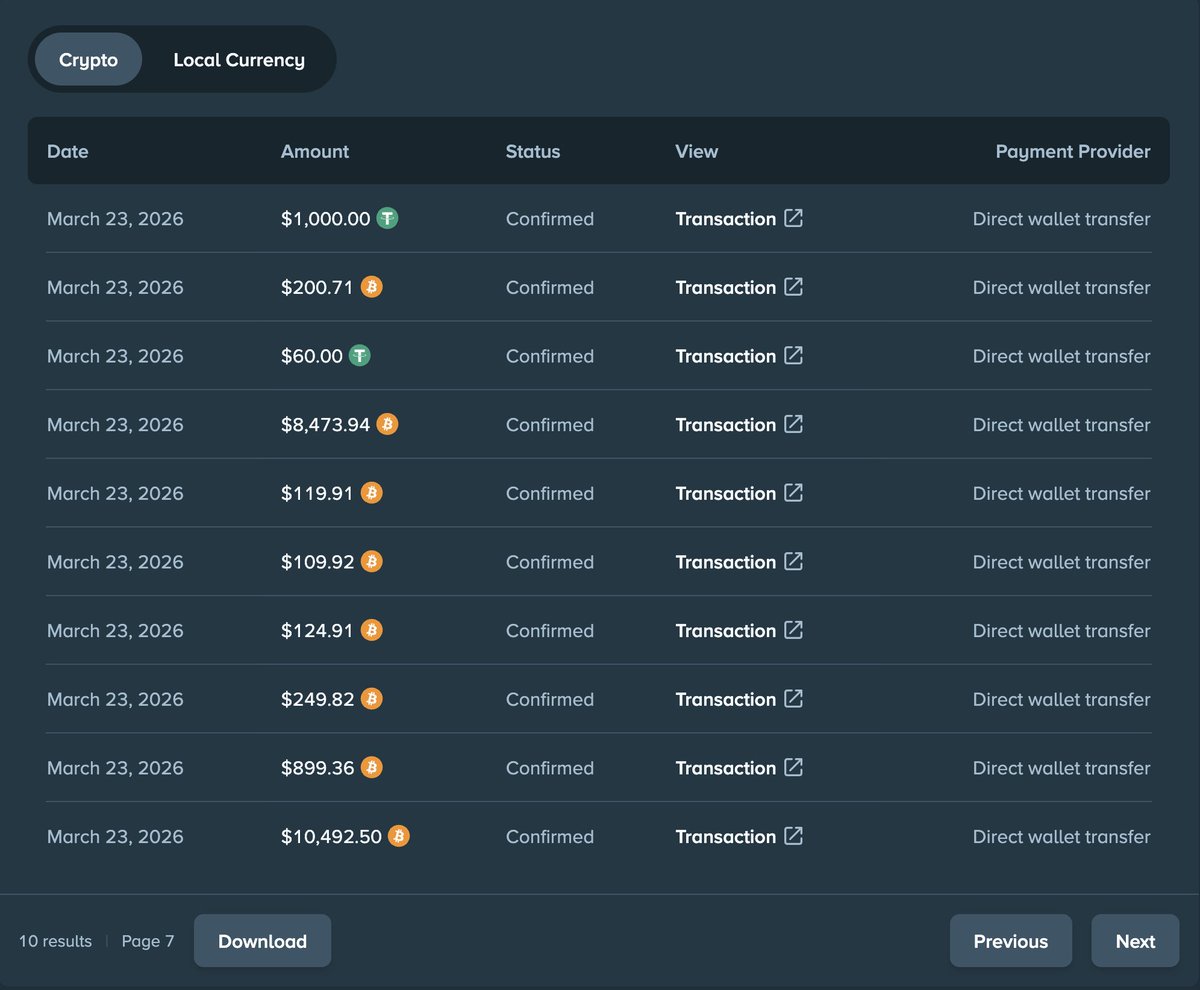Open external link icon in $8,473.94 row
1200x990 pixels.
point(793,424)
